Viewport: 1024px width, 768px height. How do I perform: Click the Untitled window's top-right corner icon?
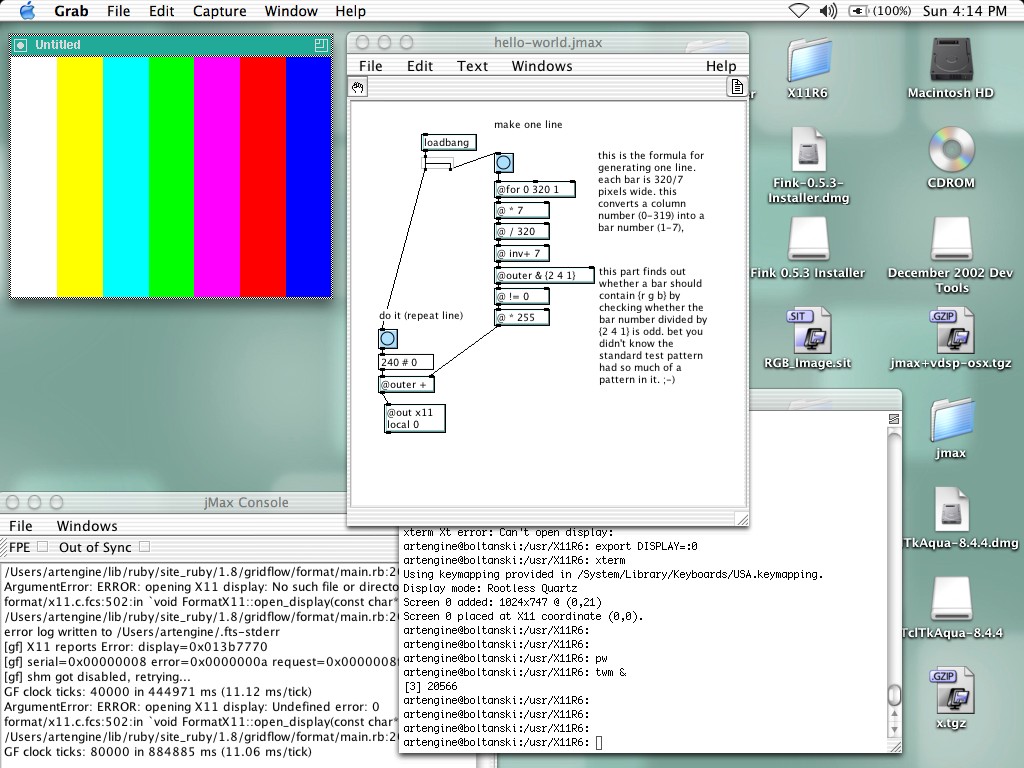coord(321,45)
